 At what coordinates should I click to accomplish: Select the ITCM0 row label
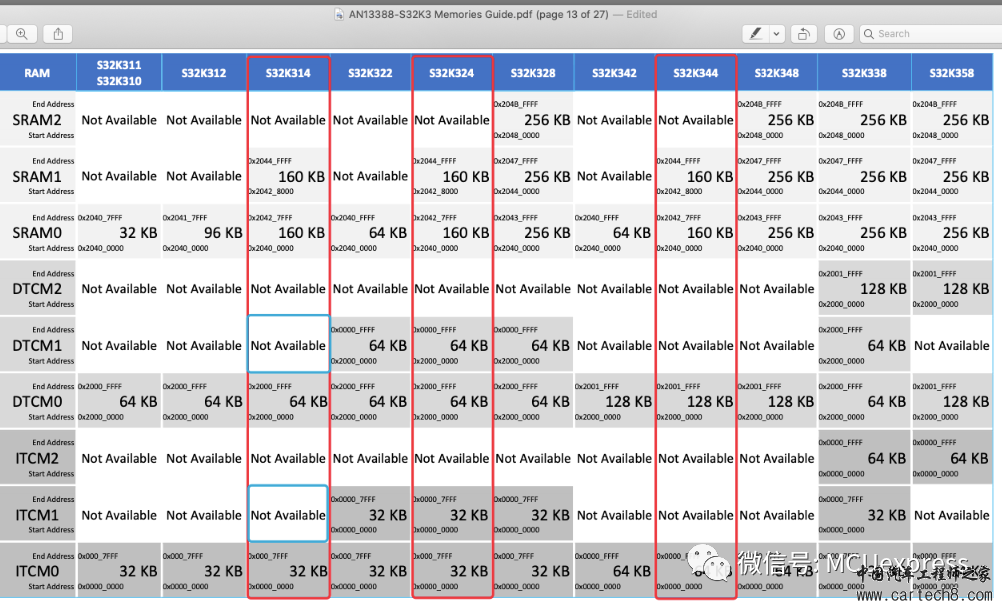(x=37, y=571)
